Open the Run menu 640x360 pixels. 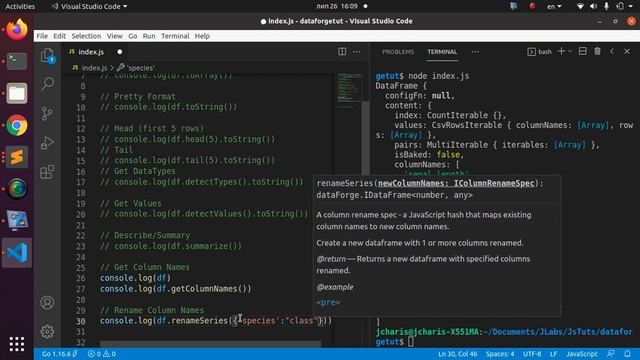149,36
